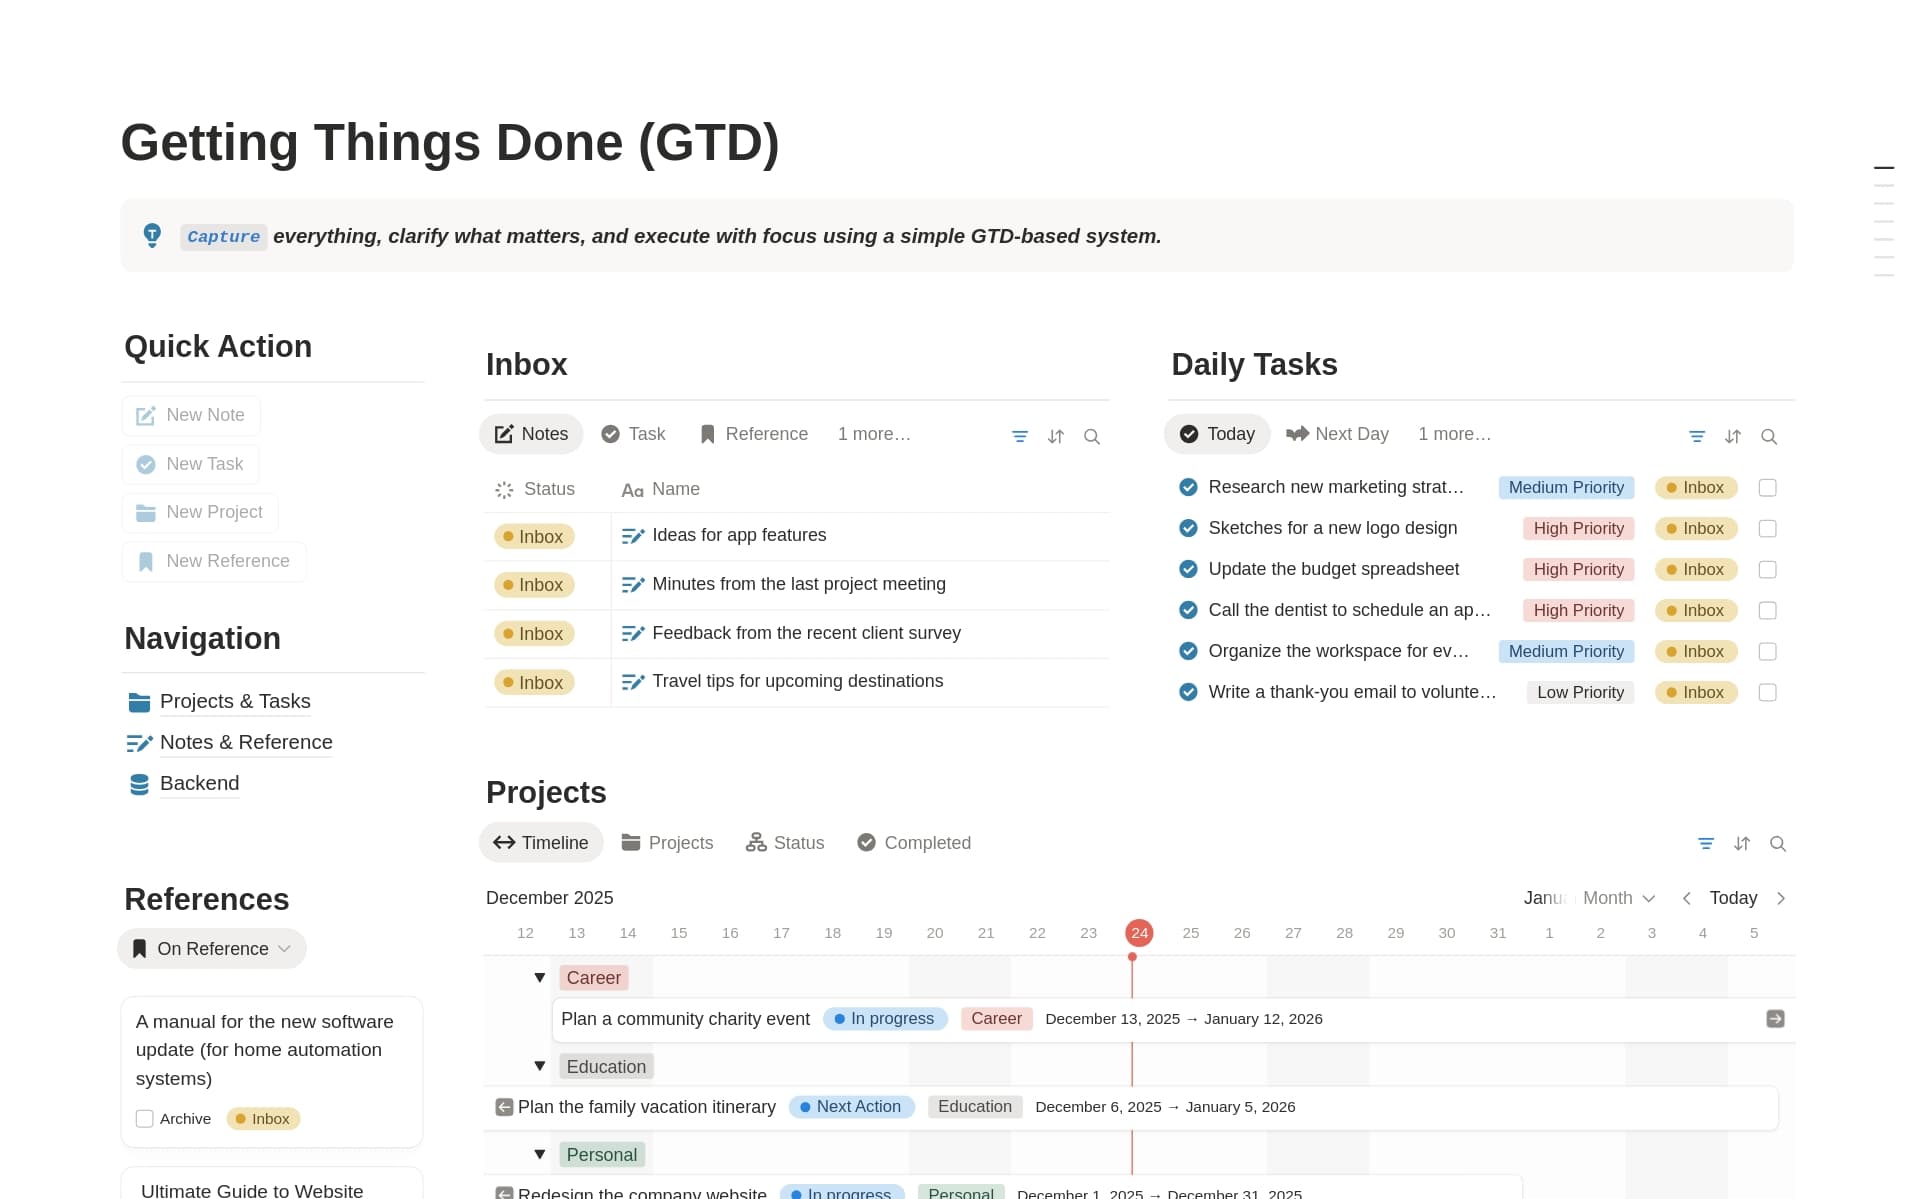Viewport: 1920px width, 1199px height.
Task: Click the Inbox filter icon
Action: (x=1019, y=437)
